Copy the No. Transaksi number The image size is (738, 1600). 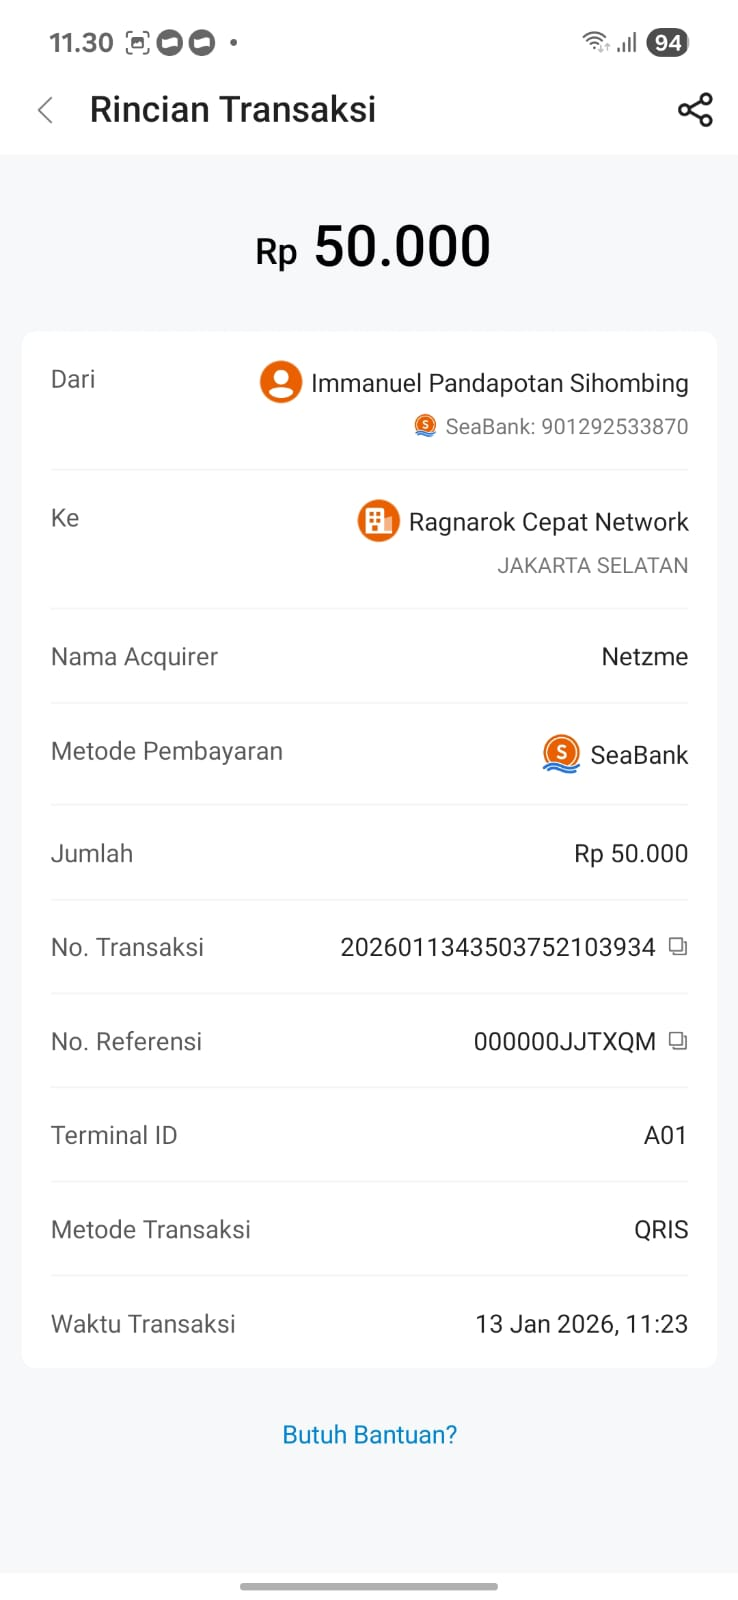[x=678, y=946]
